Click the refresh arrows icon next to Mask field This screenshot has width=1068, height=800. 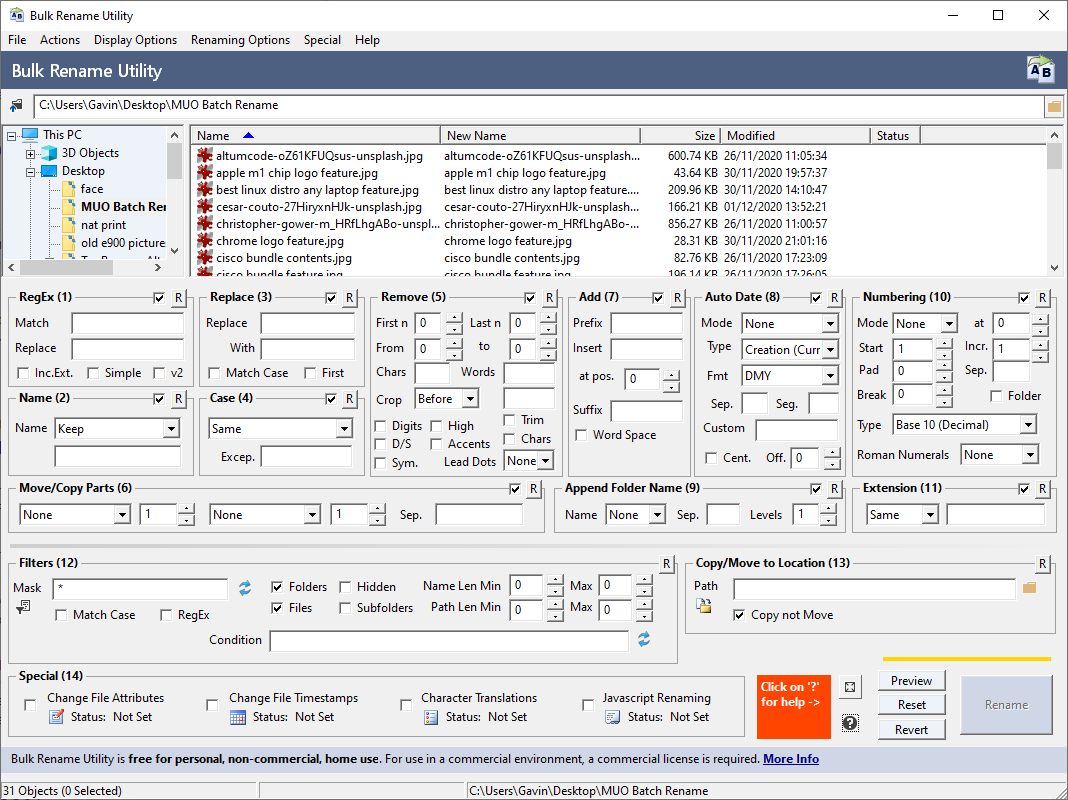(245, 588)
